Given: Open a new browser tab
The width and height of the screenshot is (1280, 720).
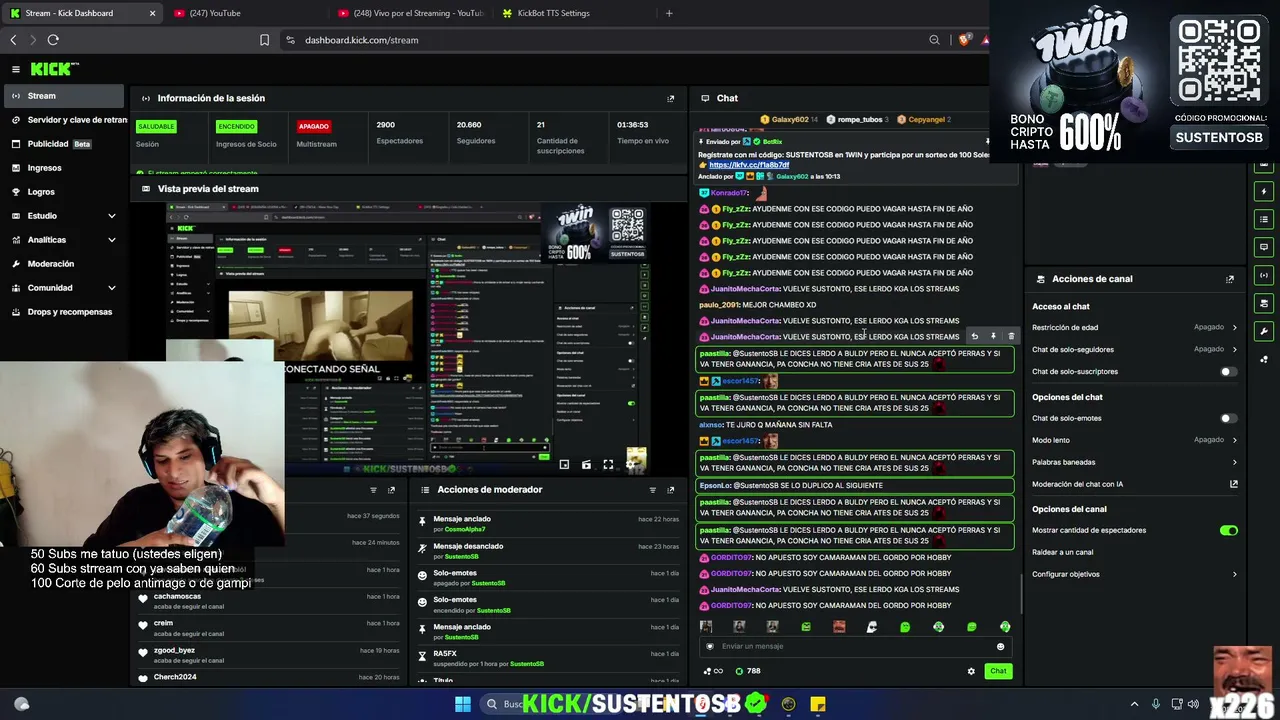Looking at the screenshot, I should (669, 13).
